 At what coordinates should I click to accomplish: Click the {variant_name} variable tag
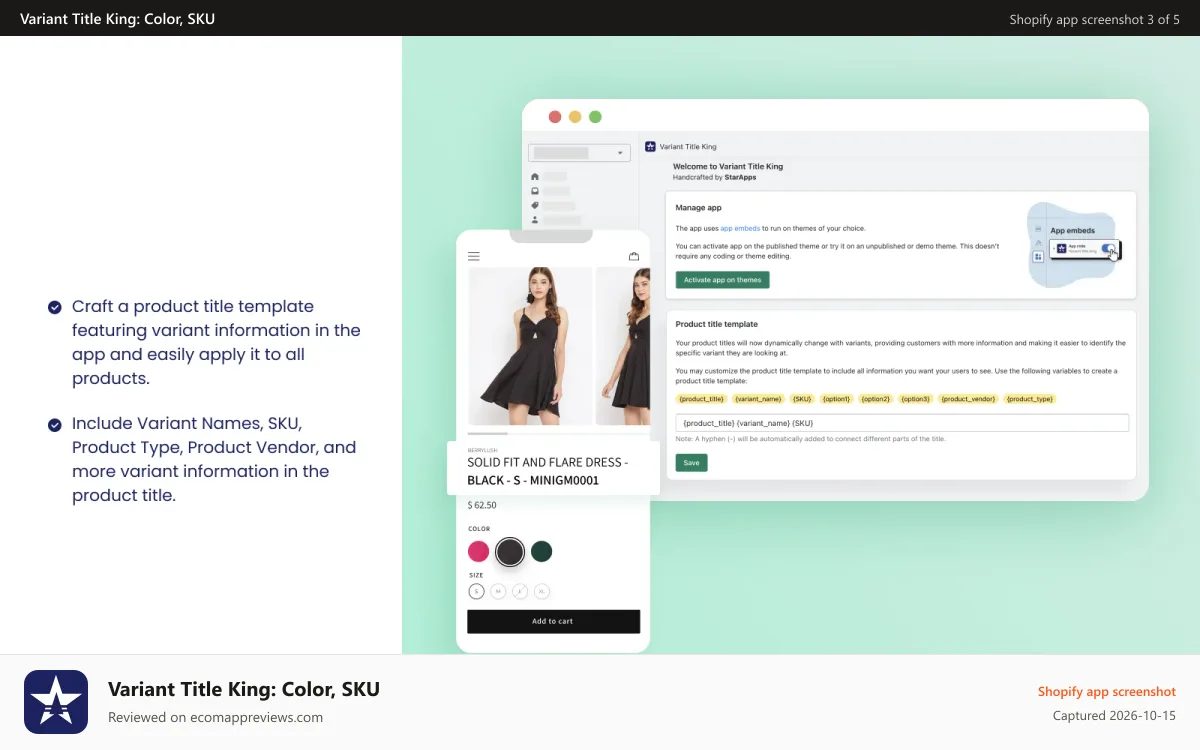758,399
